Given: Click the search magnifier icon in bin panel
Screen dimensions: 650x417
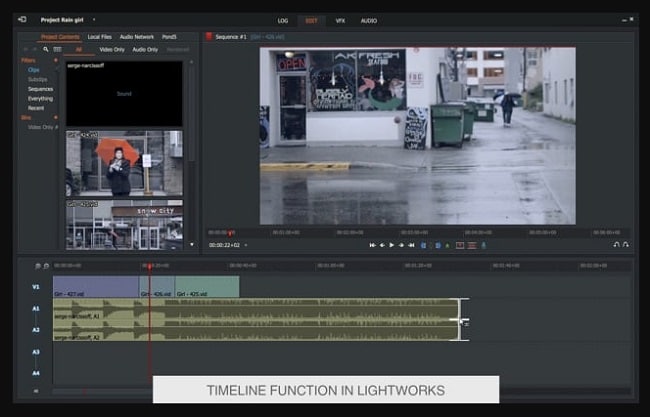Looking at the screenshot, I should tap(43, 49).
